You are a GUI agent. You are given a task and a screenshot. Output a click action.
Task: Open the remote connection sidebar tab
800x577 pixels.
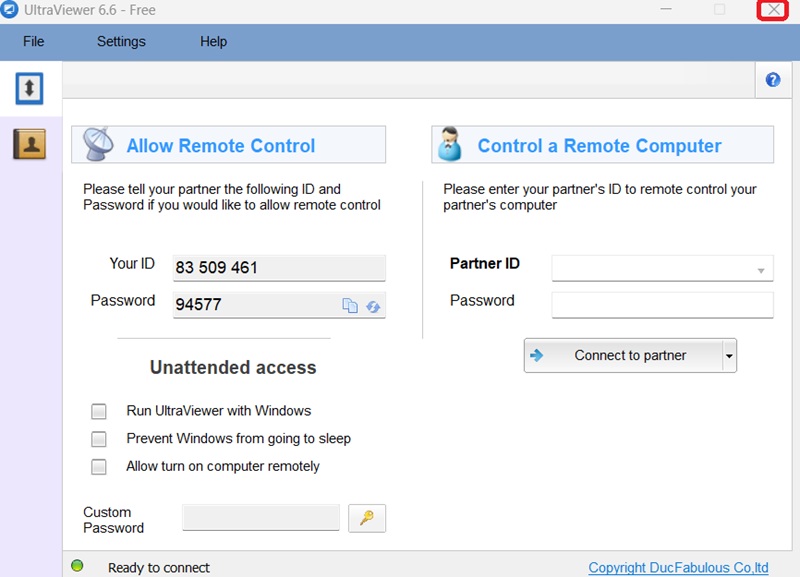(30, 89)
